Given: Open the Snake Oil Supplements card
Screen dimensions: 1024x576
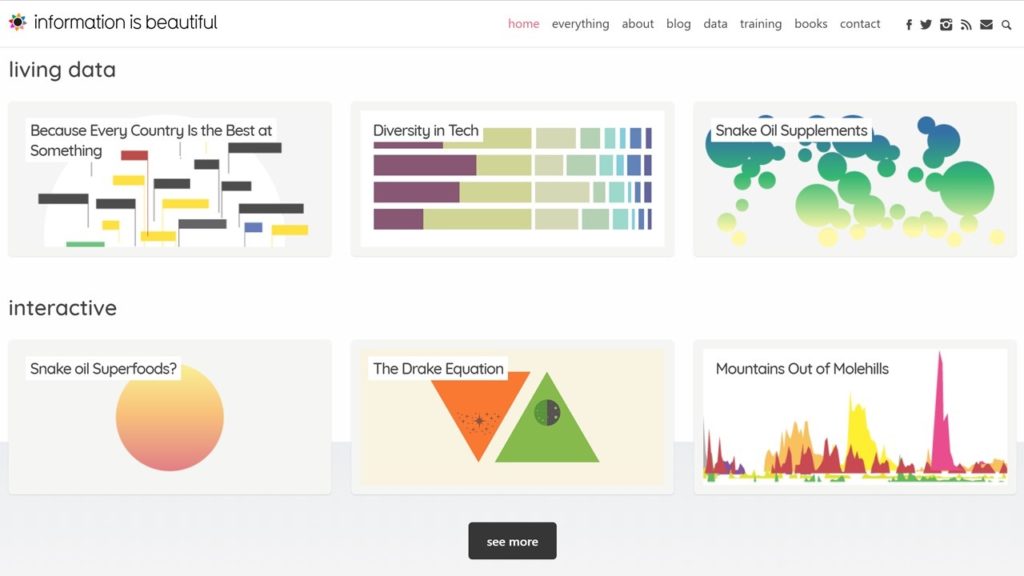Looking at the screenshot, I should [x=855, y=179].
